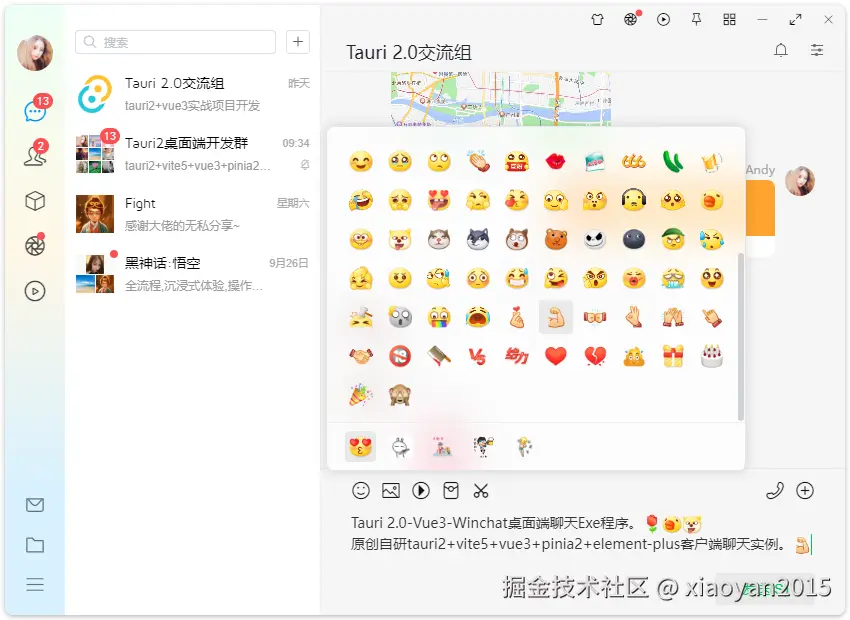Screen dimensions: 850x620
Task: Open the file sending icon above the message box
Action: tap(452, 491)
